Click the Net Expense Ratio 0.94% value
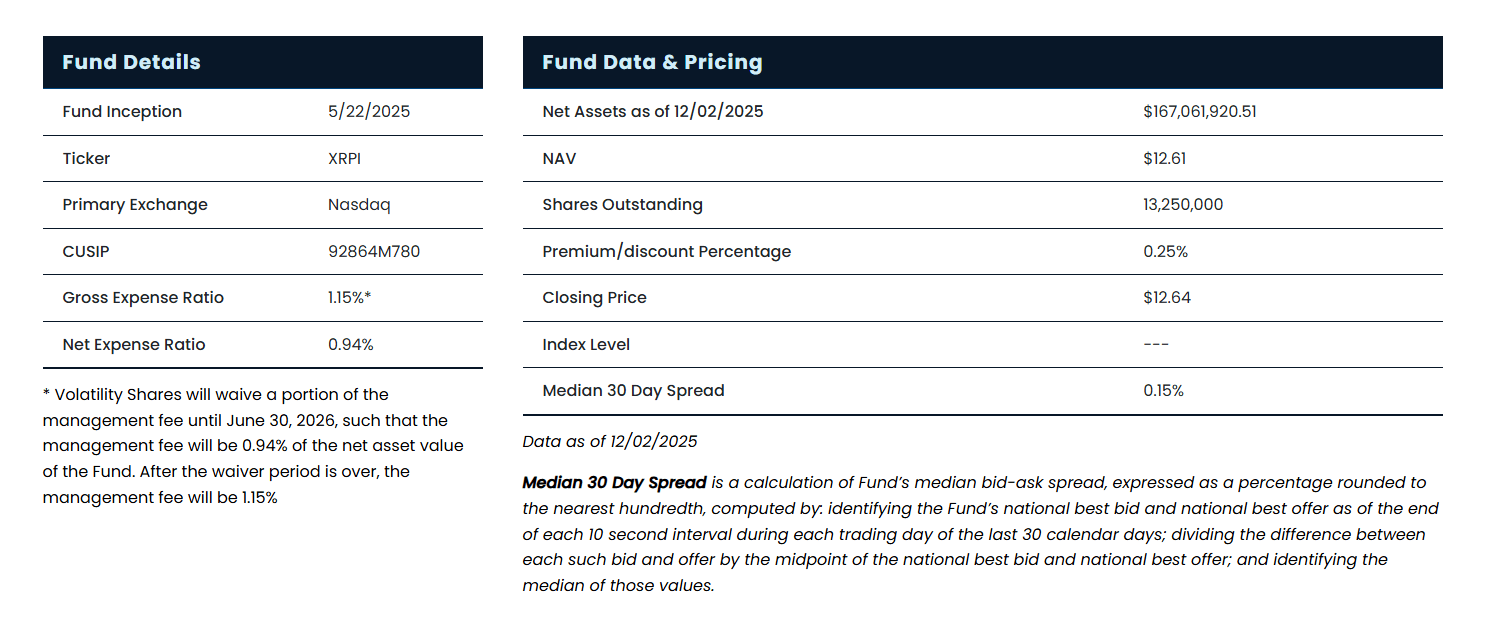 click(x=350, y=344)
